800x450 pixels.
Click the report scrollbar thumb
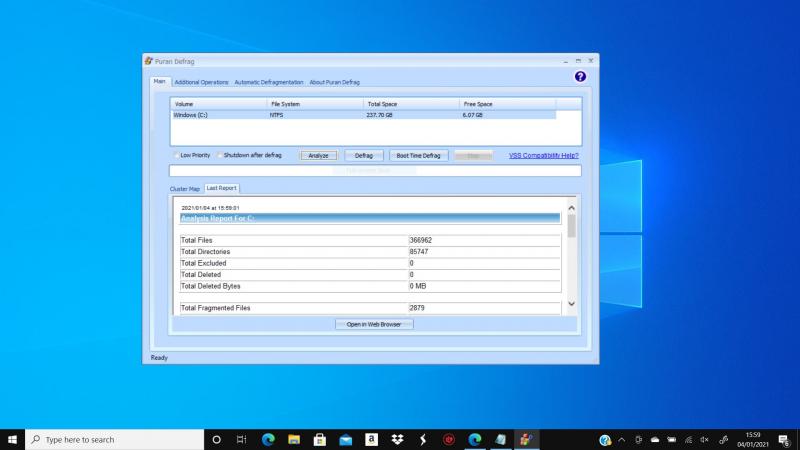(571, 226)
